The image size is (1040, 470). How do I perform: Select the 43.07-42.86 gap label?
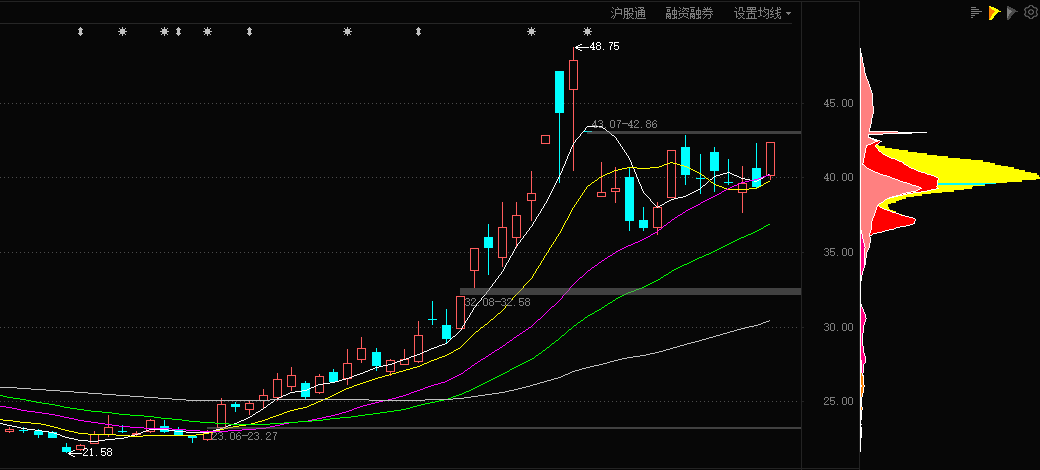point(624,124)
